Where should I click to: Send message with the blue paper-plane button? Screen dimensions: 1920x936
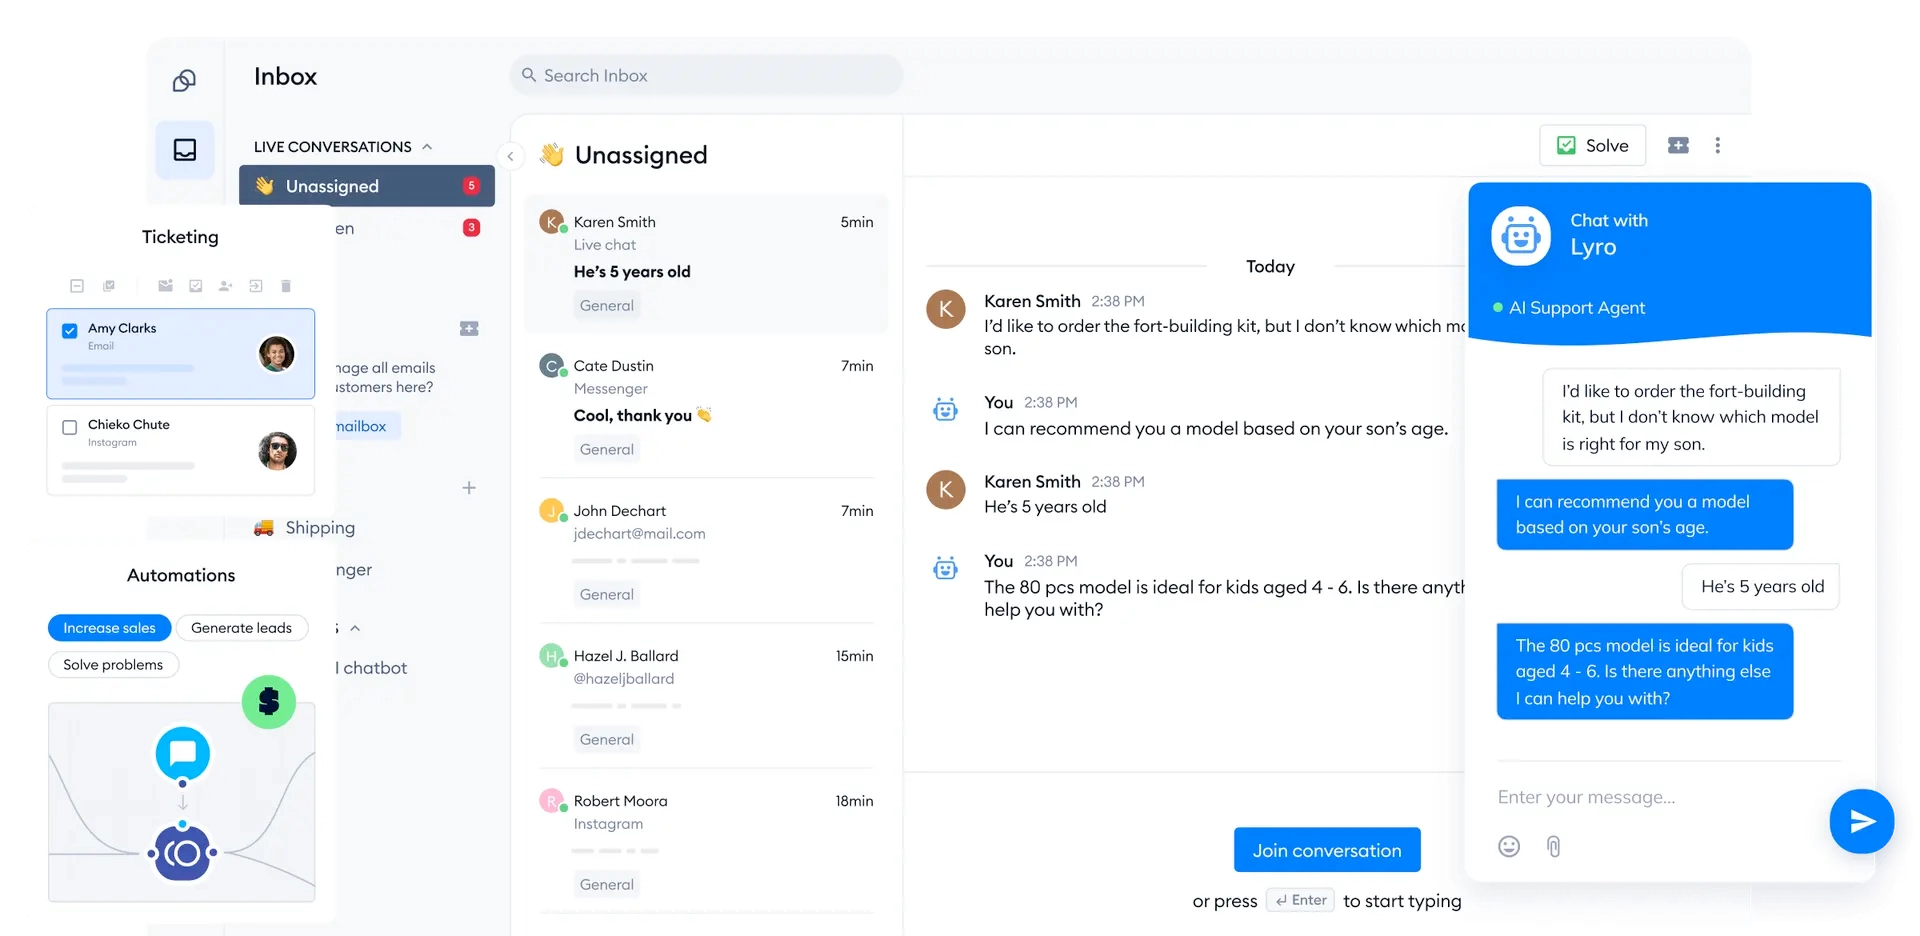coord(1861,821)
